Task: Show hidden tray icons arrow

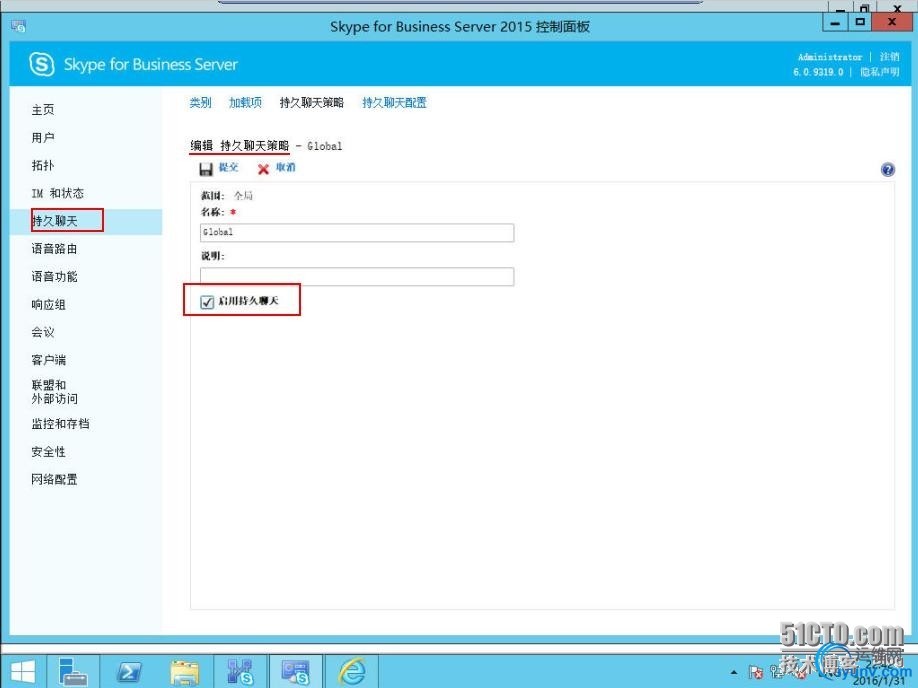Action: click(x=734, y=672)
